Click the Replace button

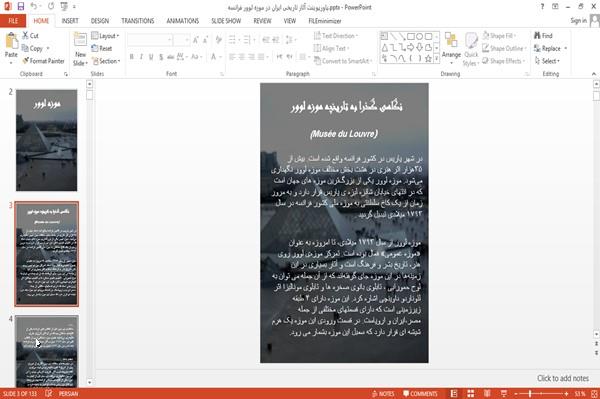click(550, 48)
